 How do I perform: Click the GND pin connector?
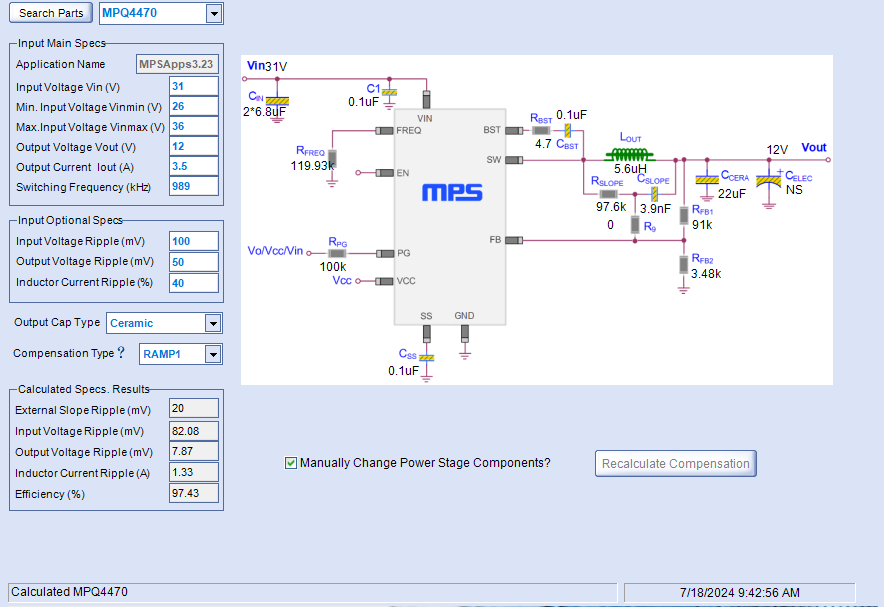pos(465,334)
